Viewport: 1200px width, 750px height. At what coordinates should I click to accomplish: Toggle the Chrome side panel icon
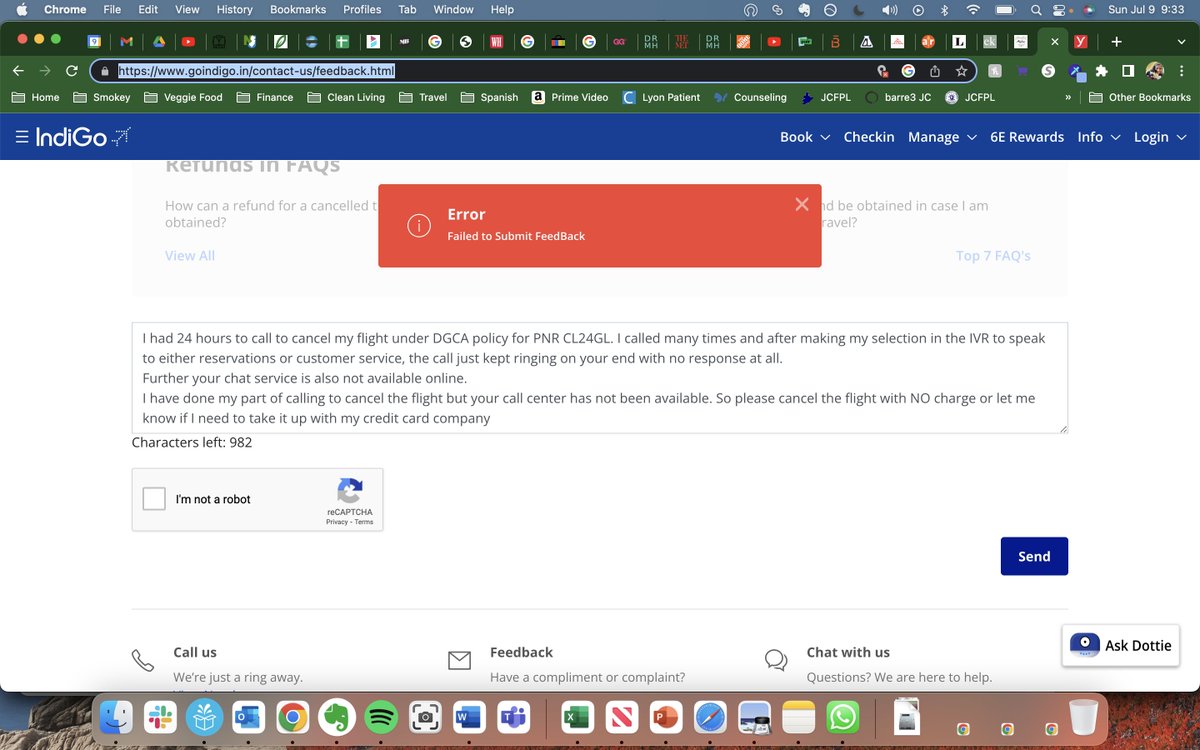[x=1128, y=71]
